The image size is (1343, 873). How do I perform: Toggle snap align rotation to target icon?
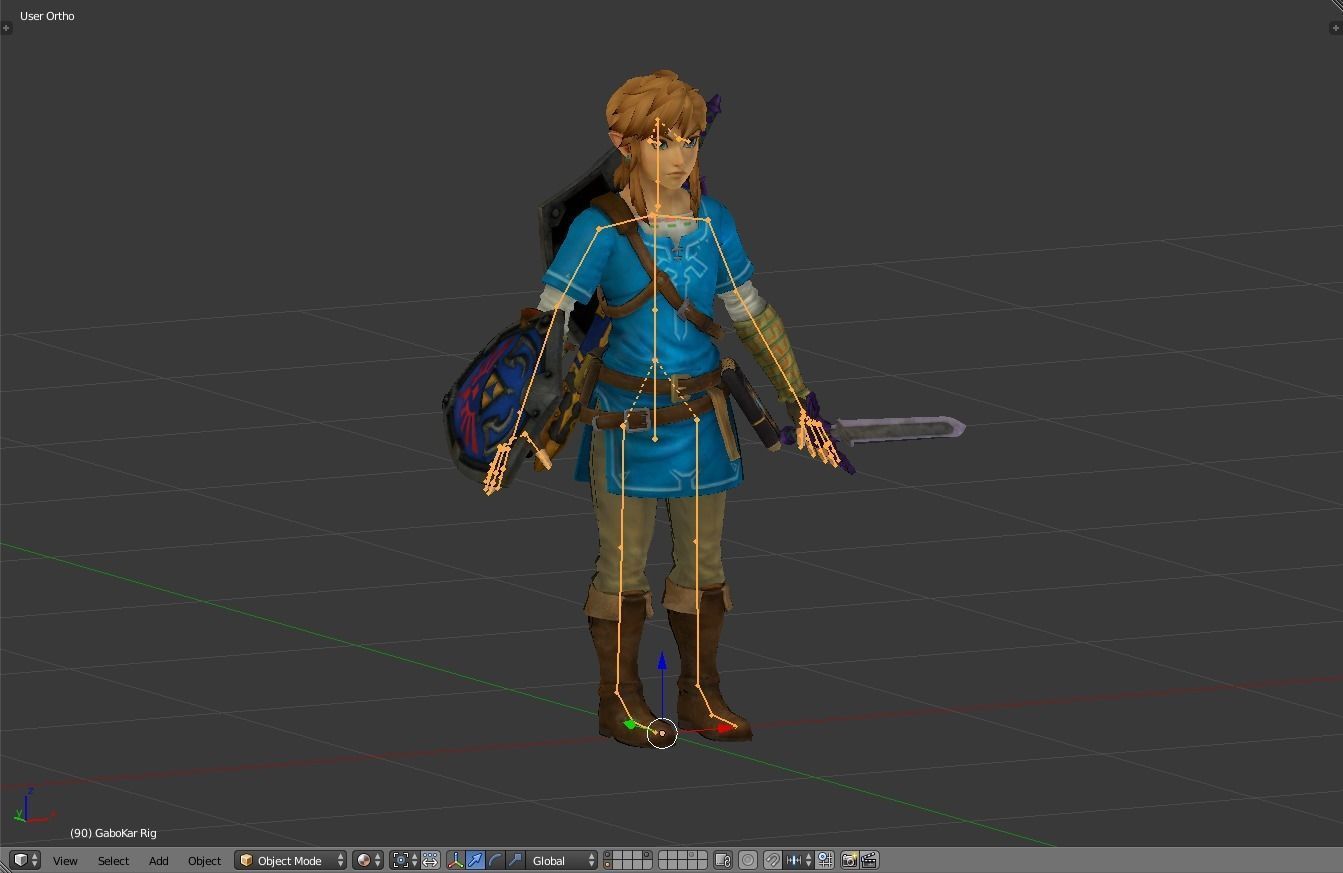pos(825,860)
